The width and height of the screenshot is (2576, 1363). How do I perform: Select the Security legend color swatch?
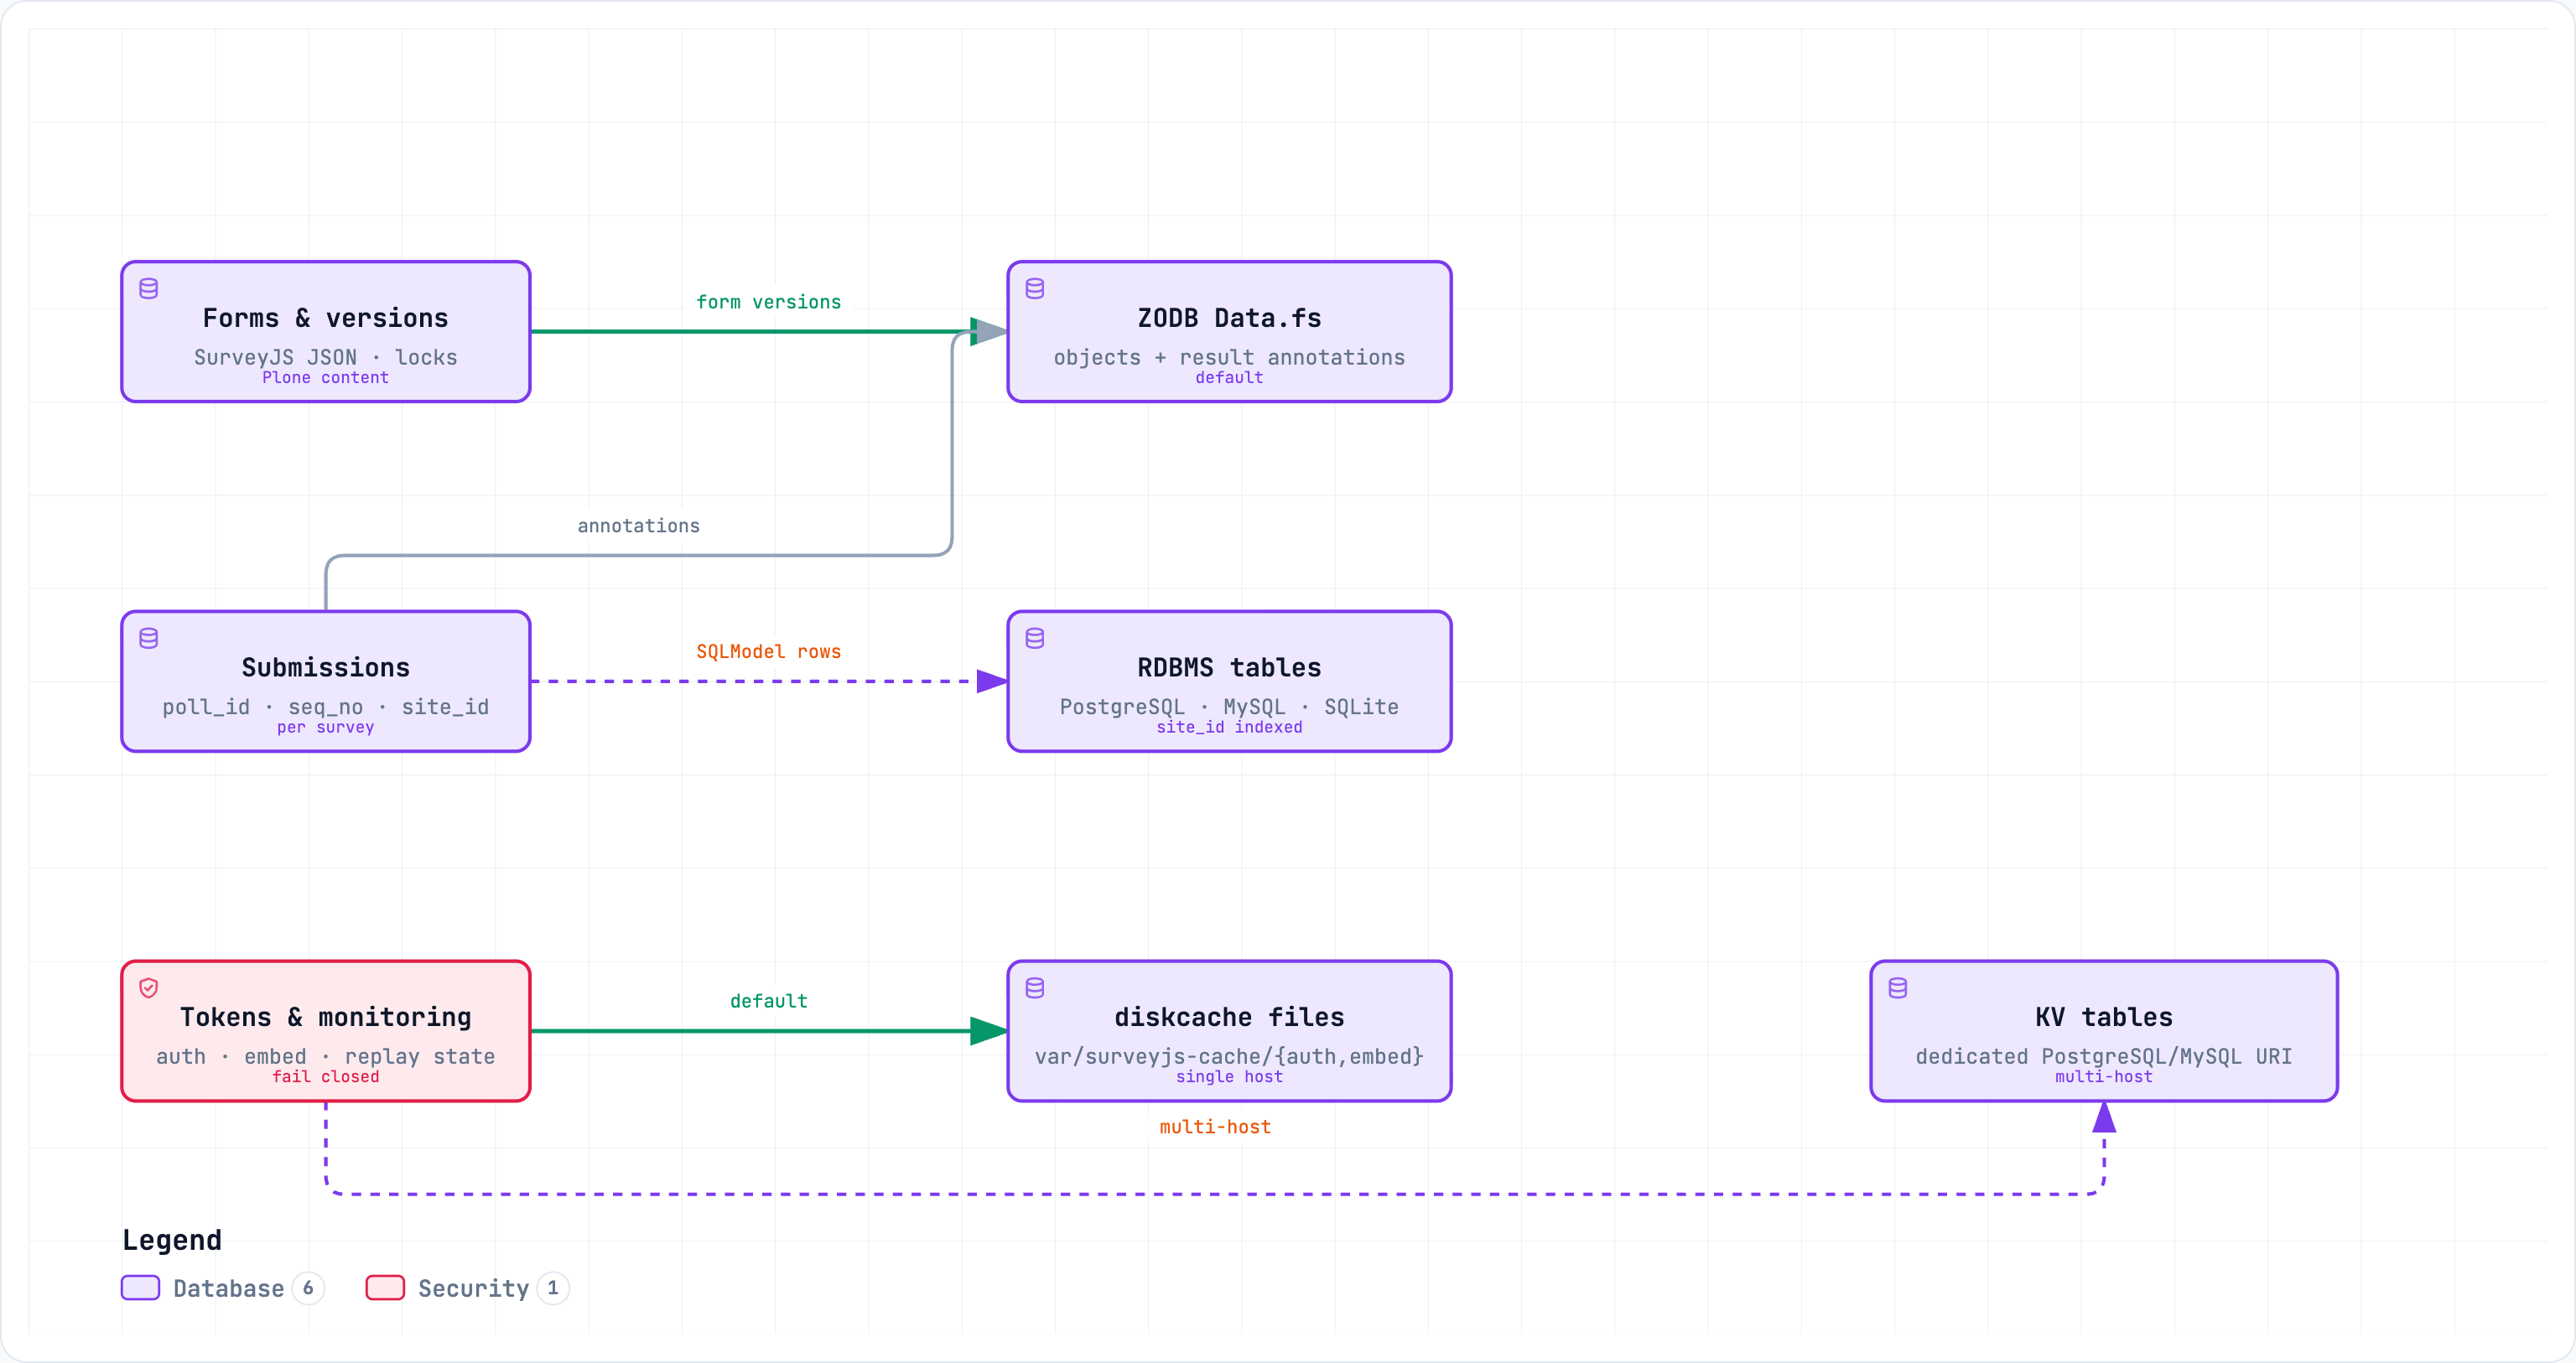tap(385, 1288)
